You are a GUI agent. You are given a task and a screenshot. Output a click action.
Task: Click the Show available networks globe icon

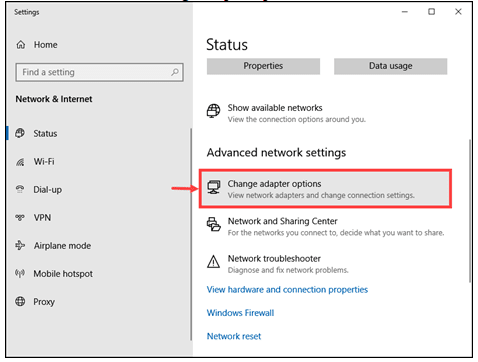point(213,111)
